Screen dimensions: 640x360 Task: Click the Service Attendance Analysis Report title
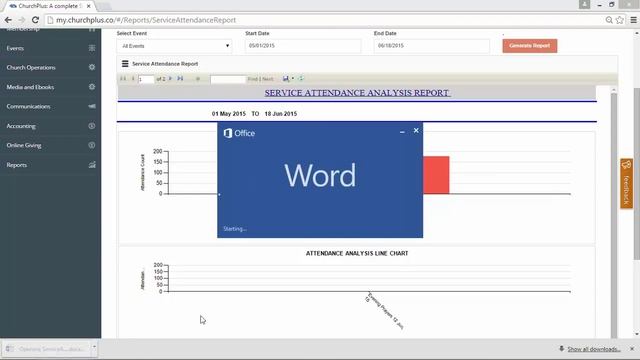(357, 93)
